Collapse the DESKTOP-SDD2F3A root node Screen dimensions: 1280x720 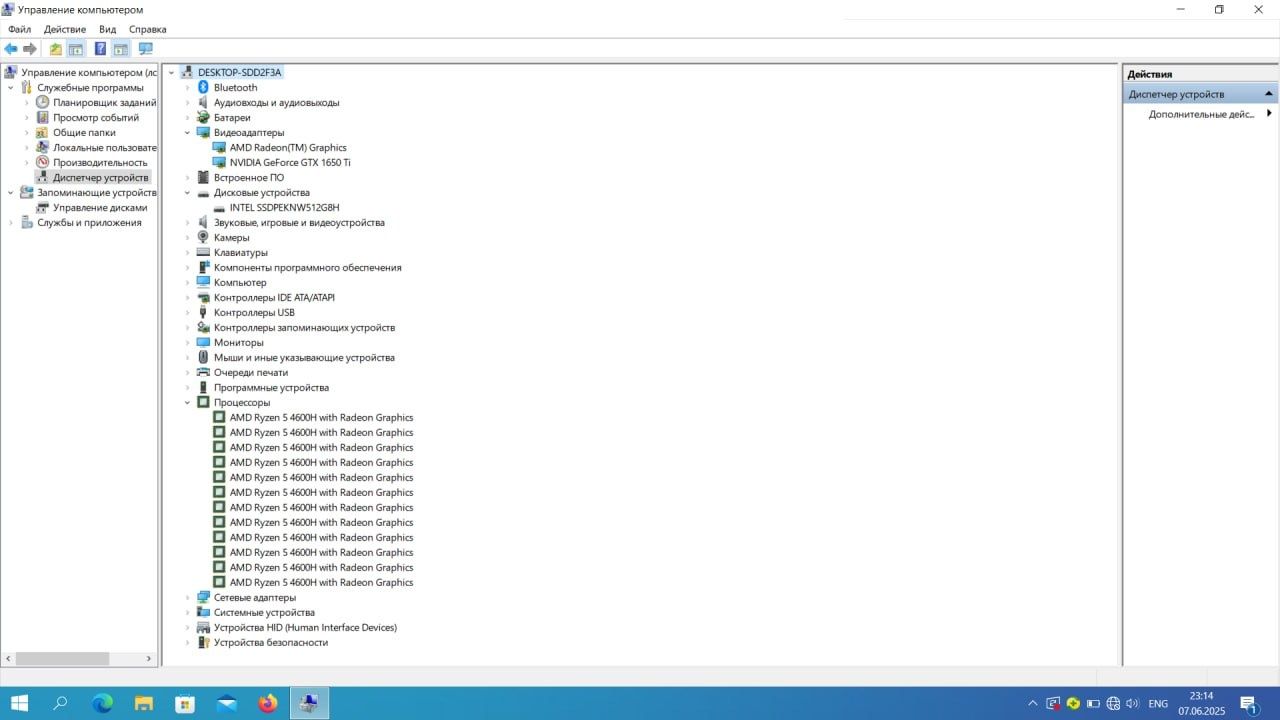point(171,73)
